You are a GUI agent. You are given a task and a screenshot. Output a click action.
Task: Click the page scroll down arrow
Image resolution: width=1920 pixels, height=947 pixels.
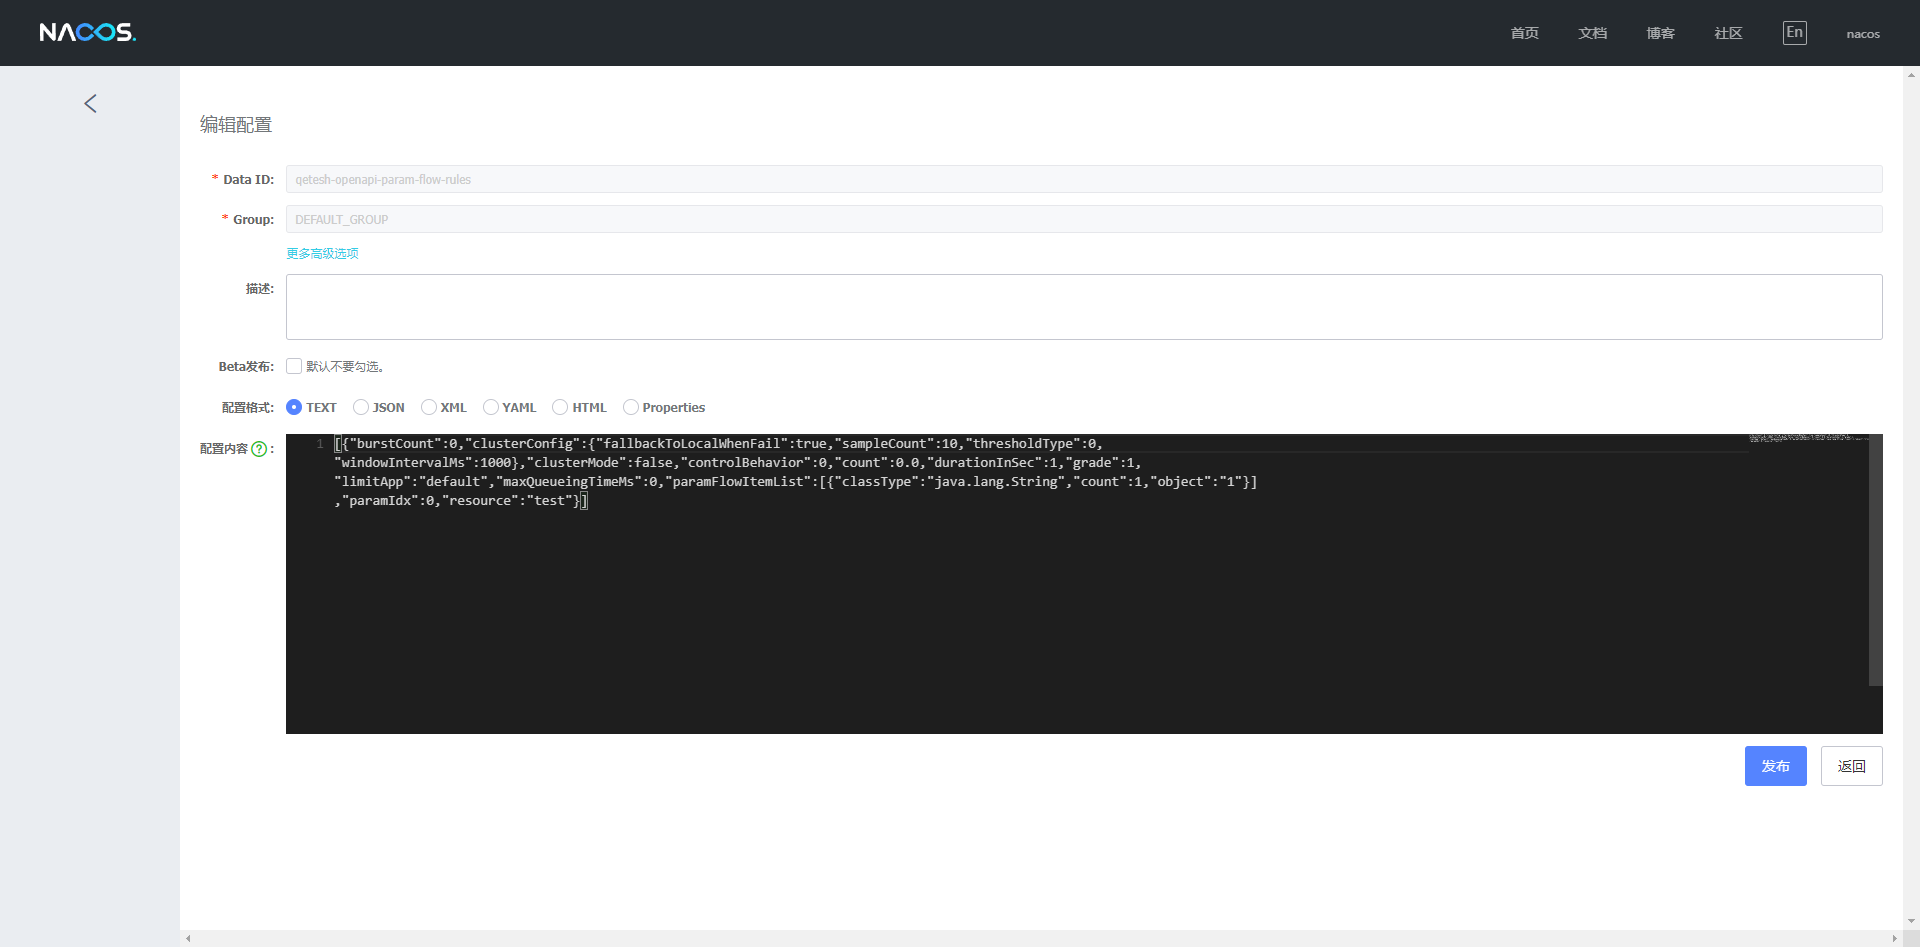(1911, 922)
